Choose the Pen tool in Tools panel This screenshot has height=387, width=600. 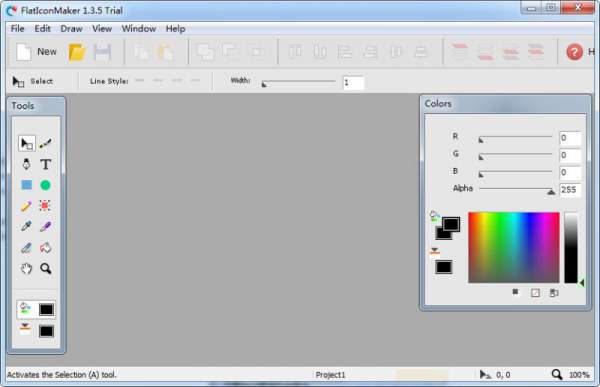(x=26, y=164)
